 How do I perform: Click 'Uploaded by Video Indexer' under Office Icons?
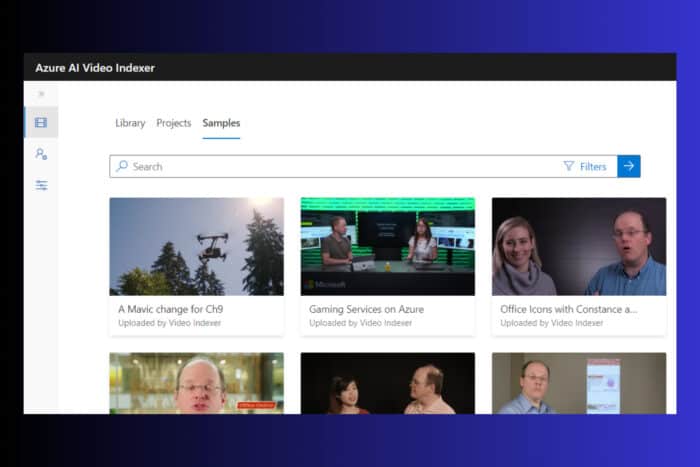pyautogui.click(x=551, y=323)
